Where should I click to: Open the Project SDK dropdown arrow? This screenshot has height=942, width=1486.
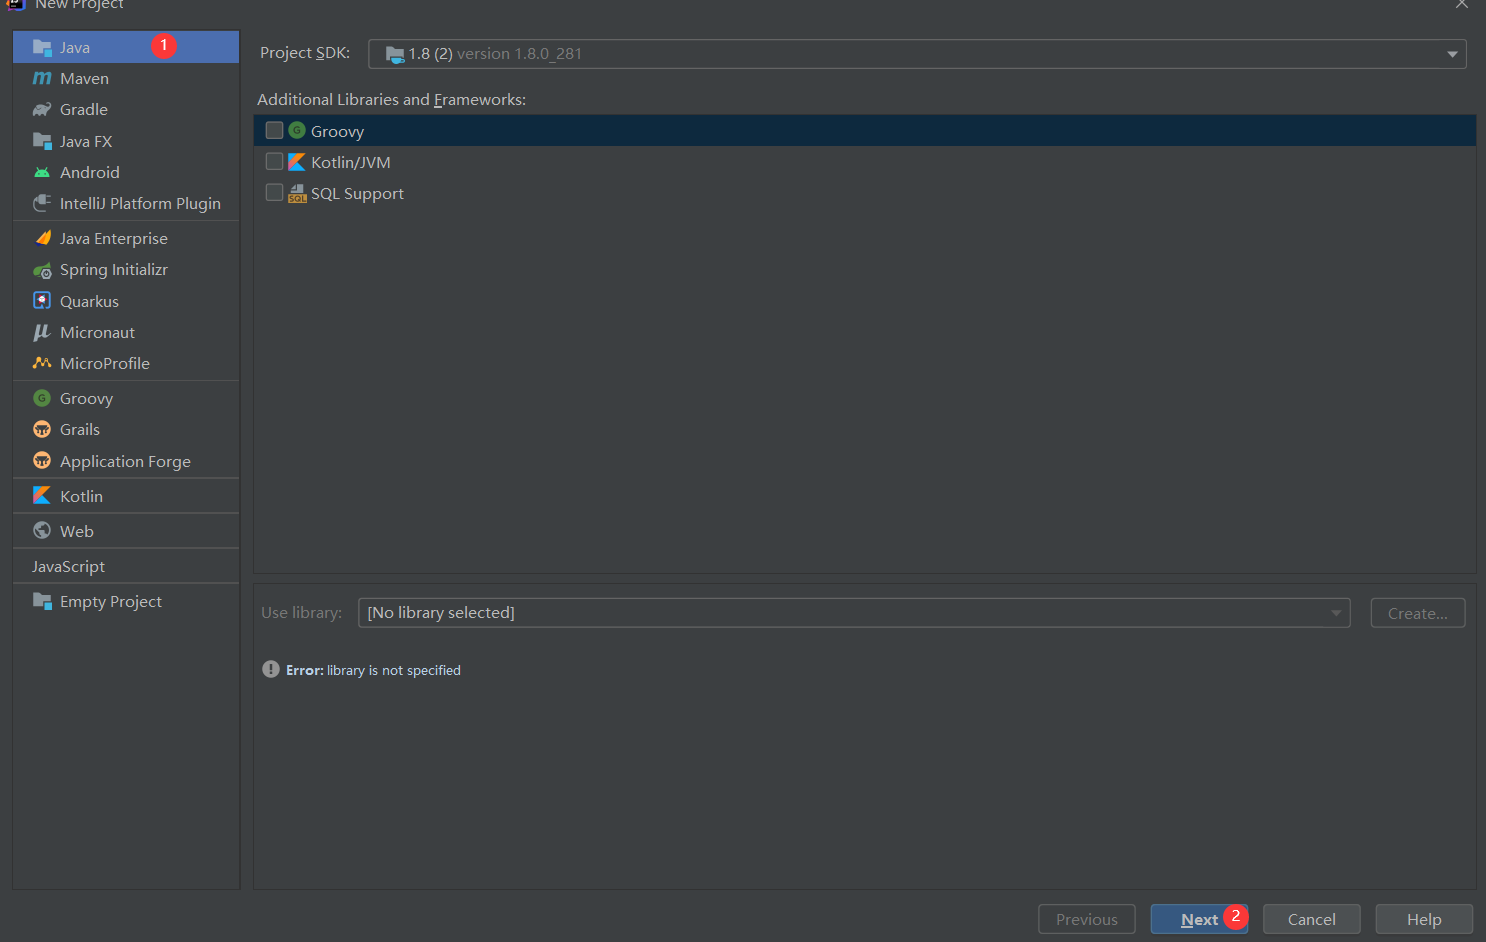pos(1452,54)
